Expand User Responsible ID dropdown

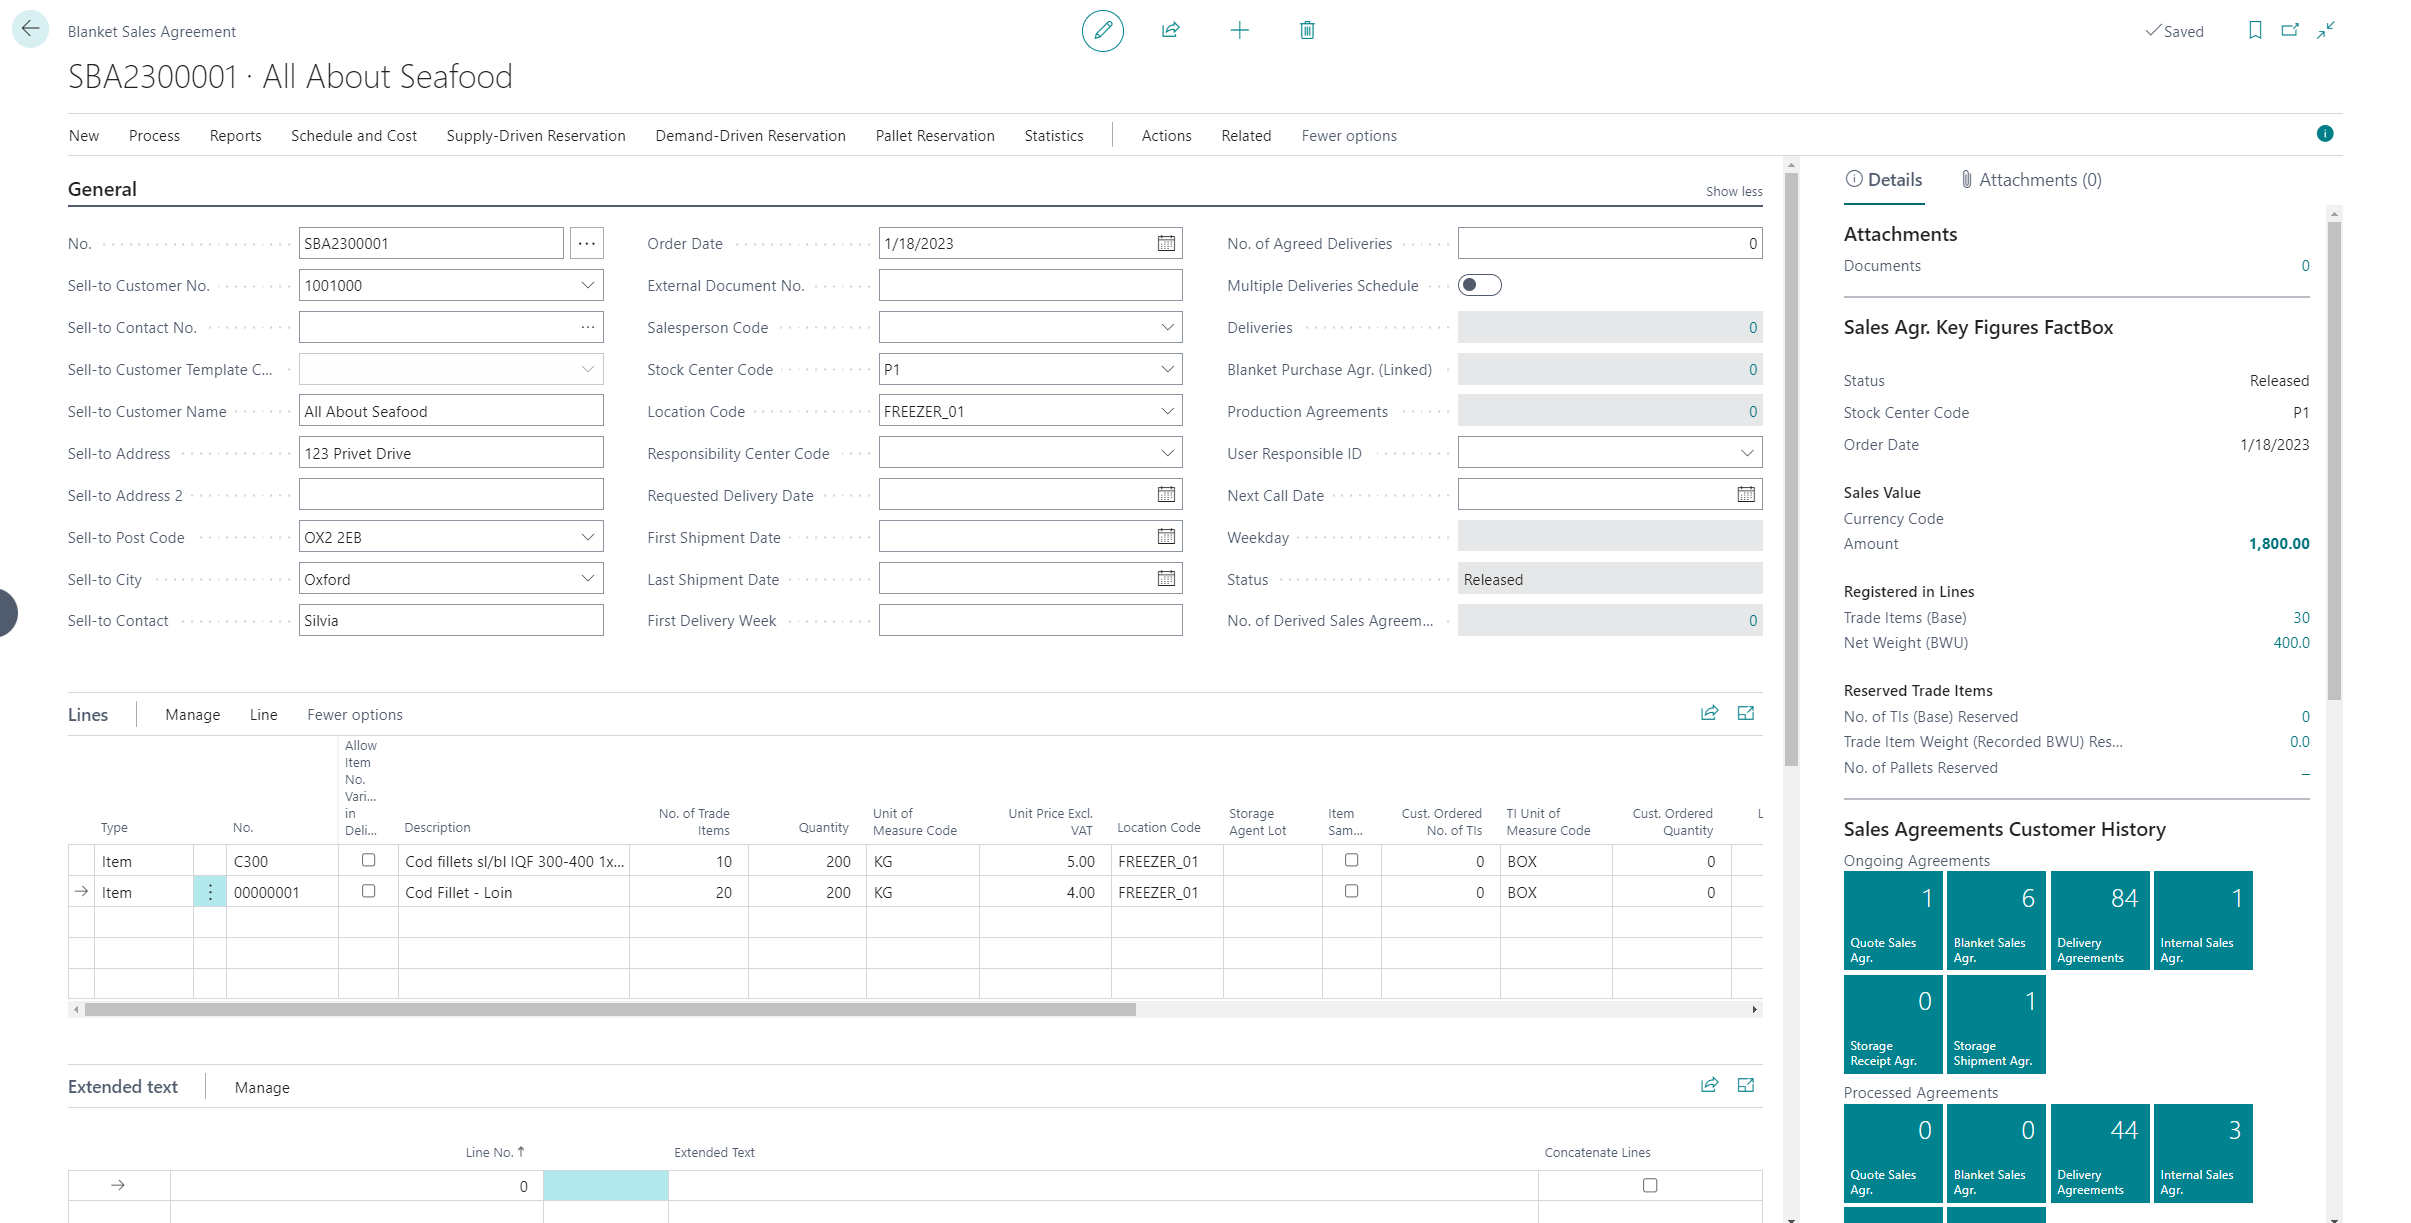(1746, 453)
